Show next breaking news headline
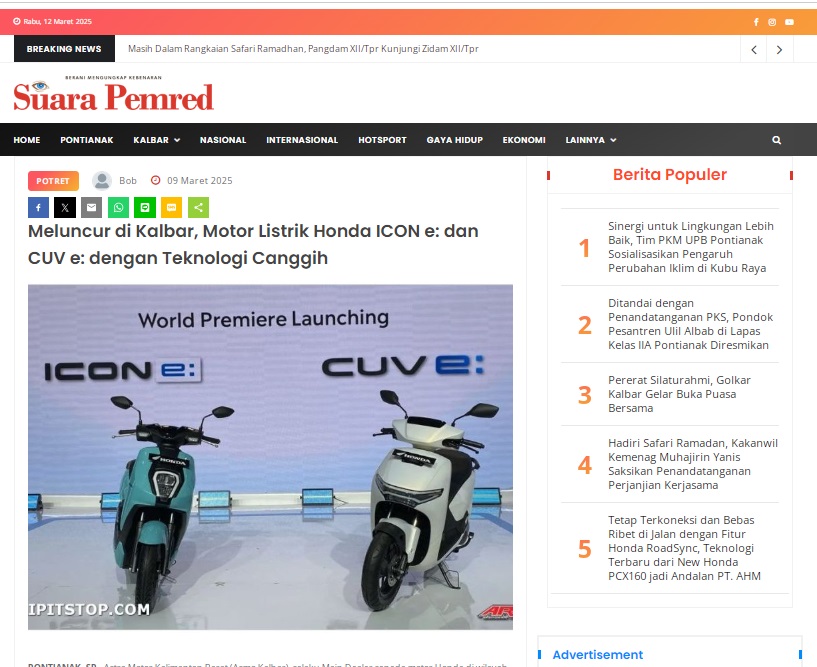Viewport: 817px width, 667px height. (x=779, y=50)
